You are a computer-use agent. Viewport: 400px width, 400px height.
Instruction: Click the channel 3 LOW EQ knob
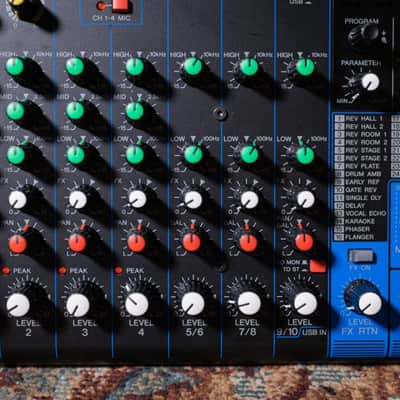(x=76, y=155)
